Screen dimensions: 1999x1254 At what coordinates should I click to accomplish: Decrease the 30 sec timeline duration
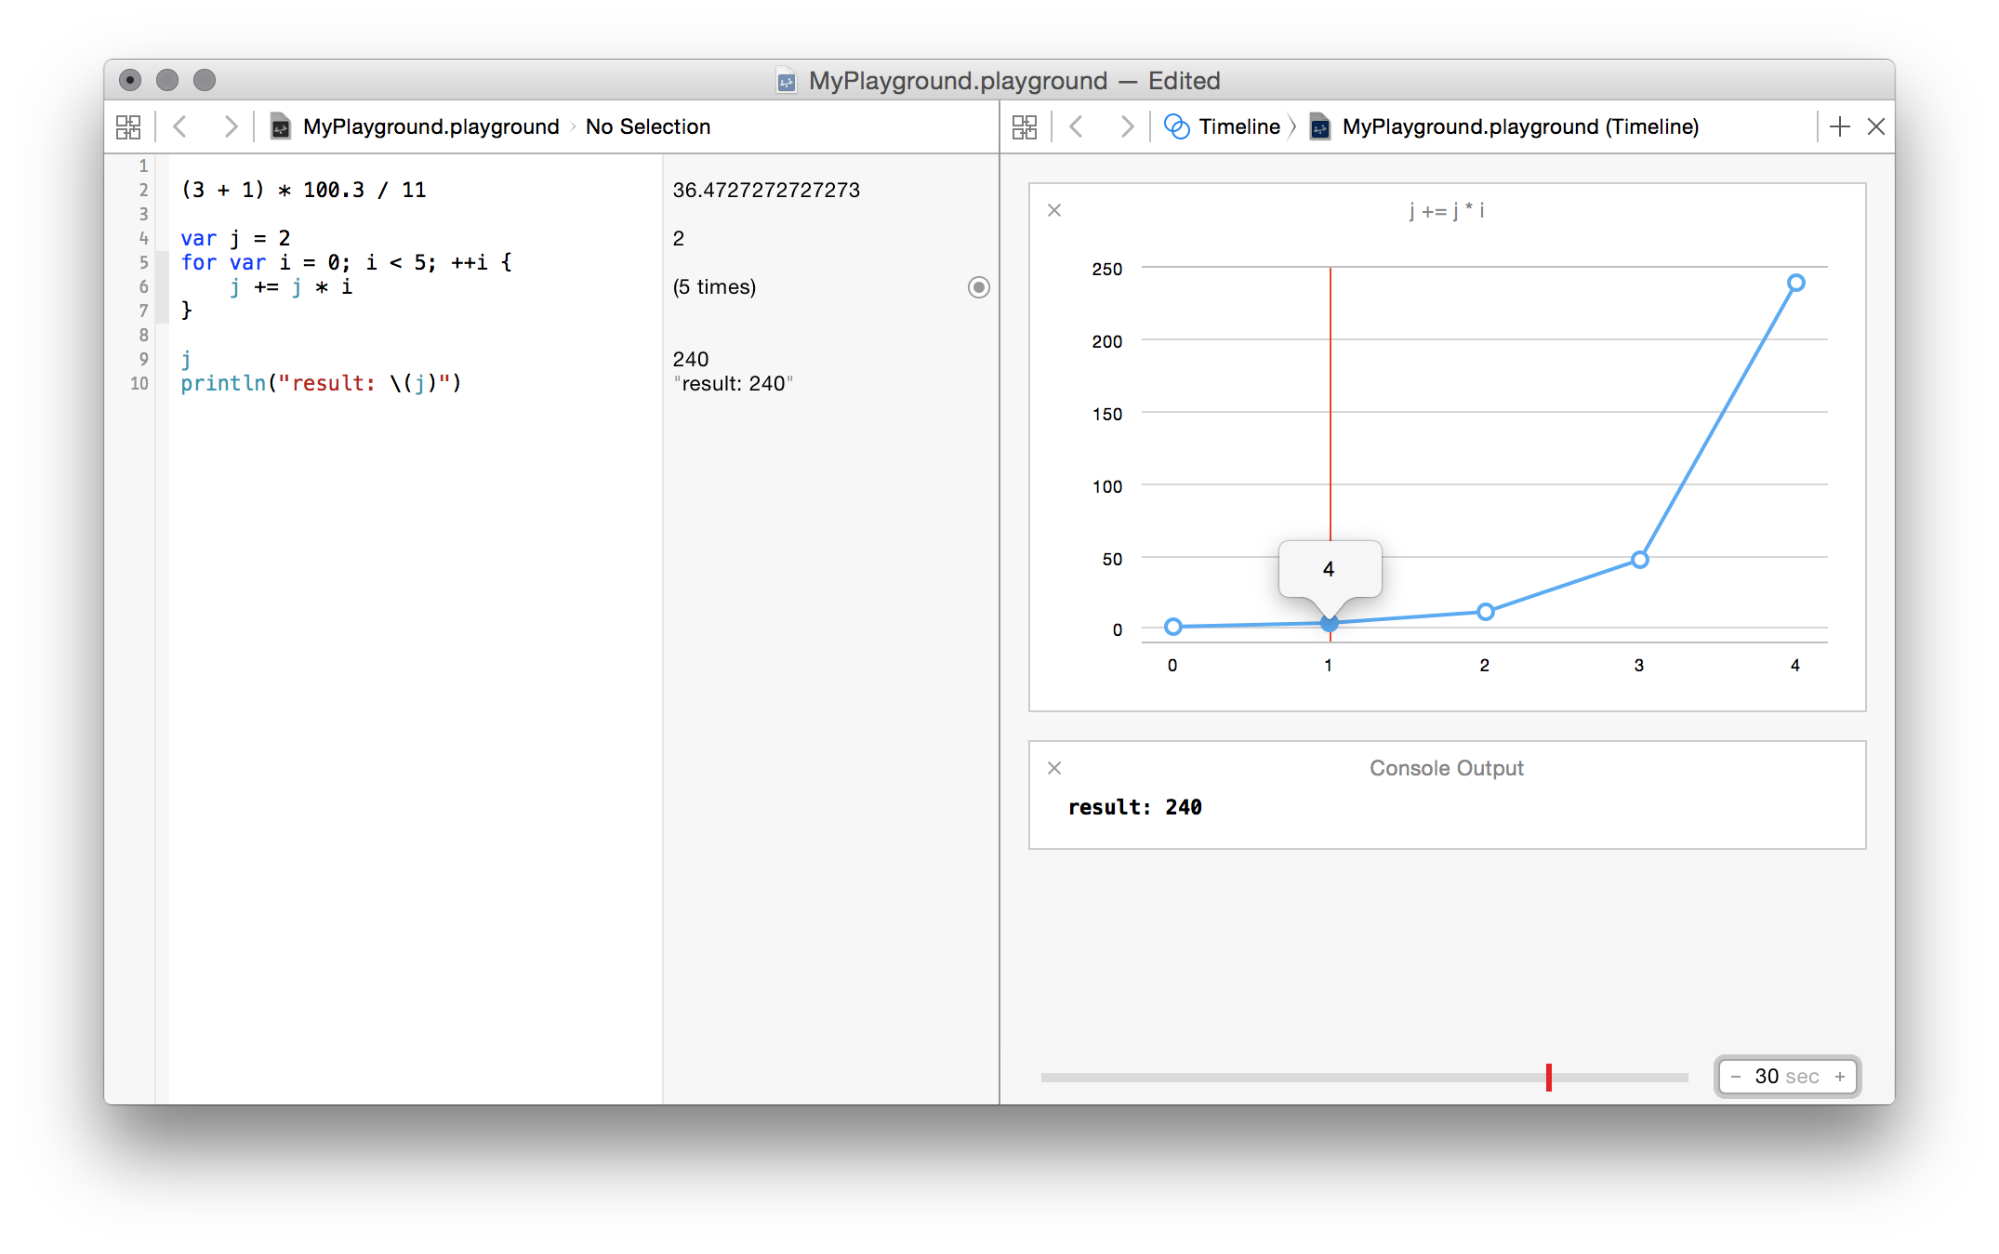(x=1736, y=1077)
